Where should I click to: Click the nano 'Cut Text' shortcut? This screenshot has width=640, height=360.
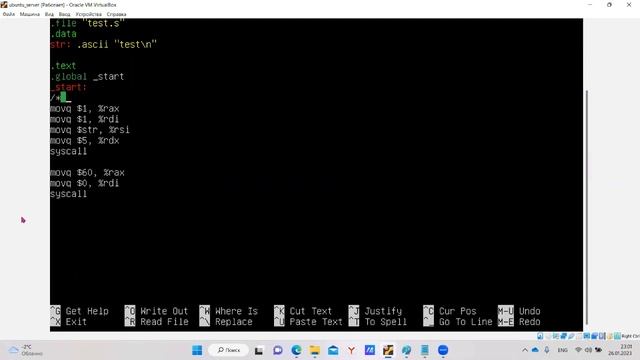coord(303,311)
